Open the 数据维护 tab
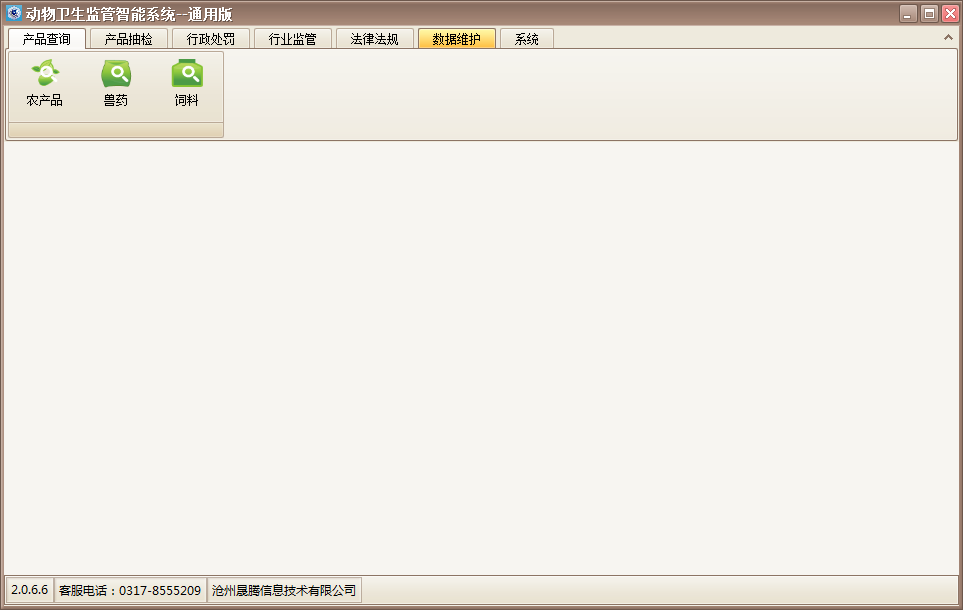 pos(456,39)
